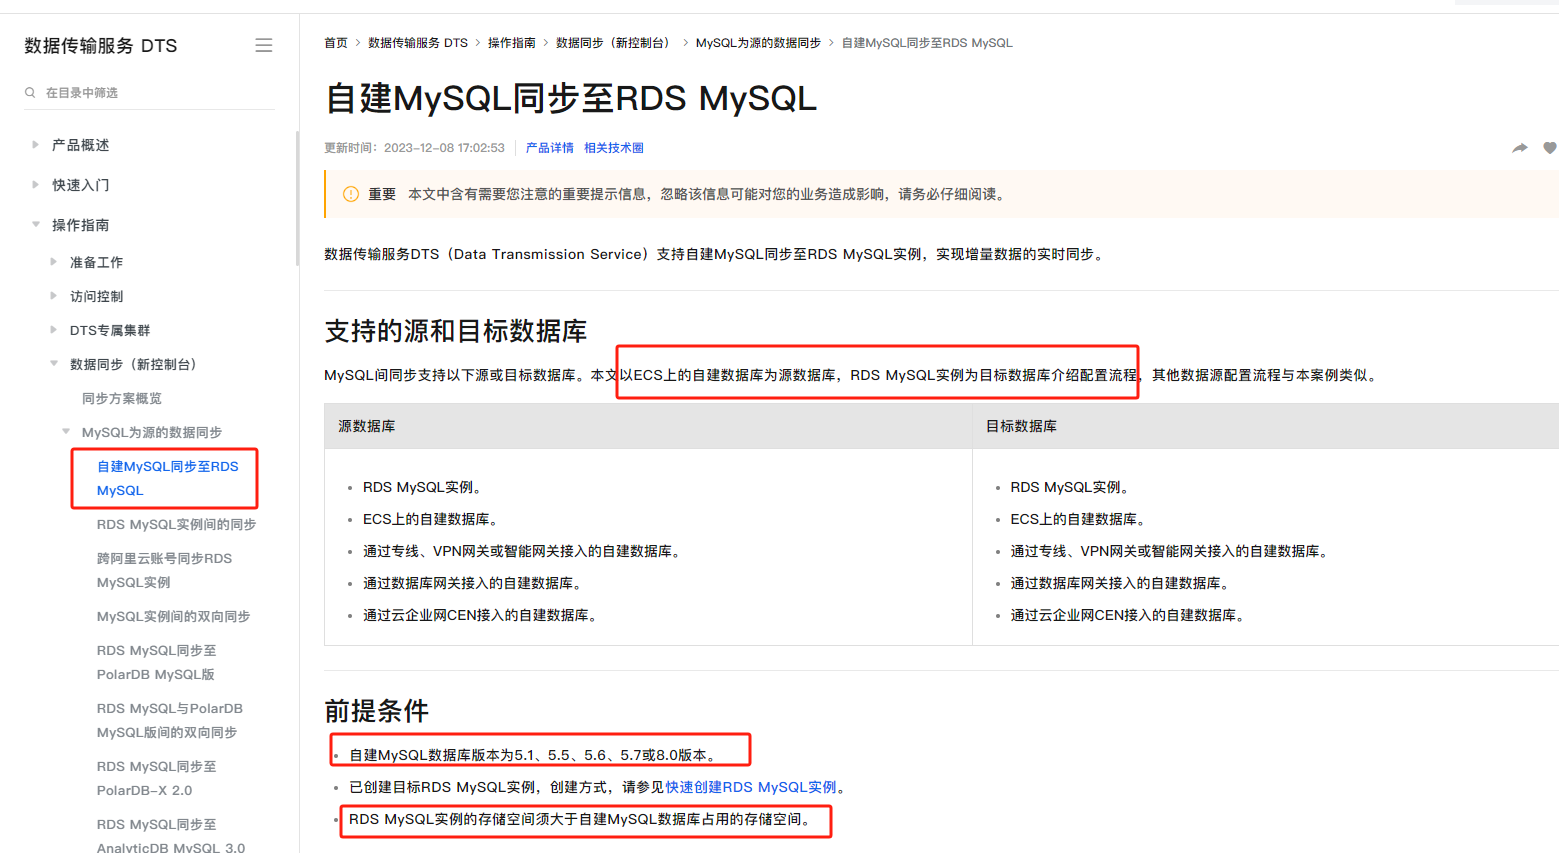Share the article using the share arrow icon
The width and height of the screenshot is (1559, 853).
coord(1520,148)
